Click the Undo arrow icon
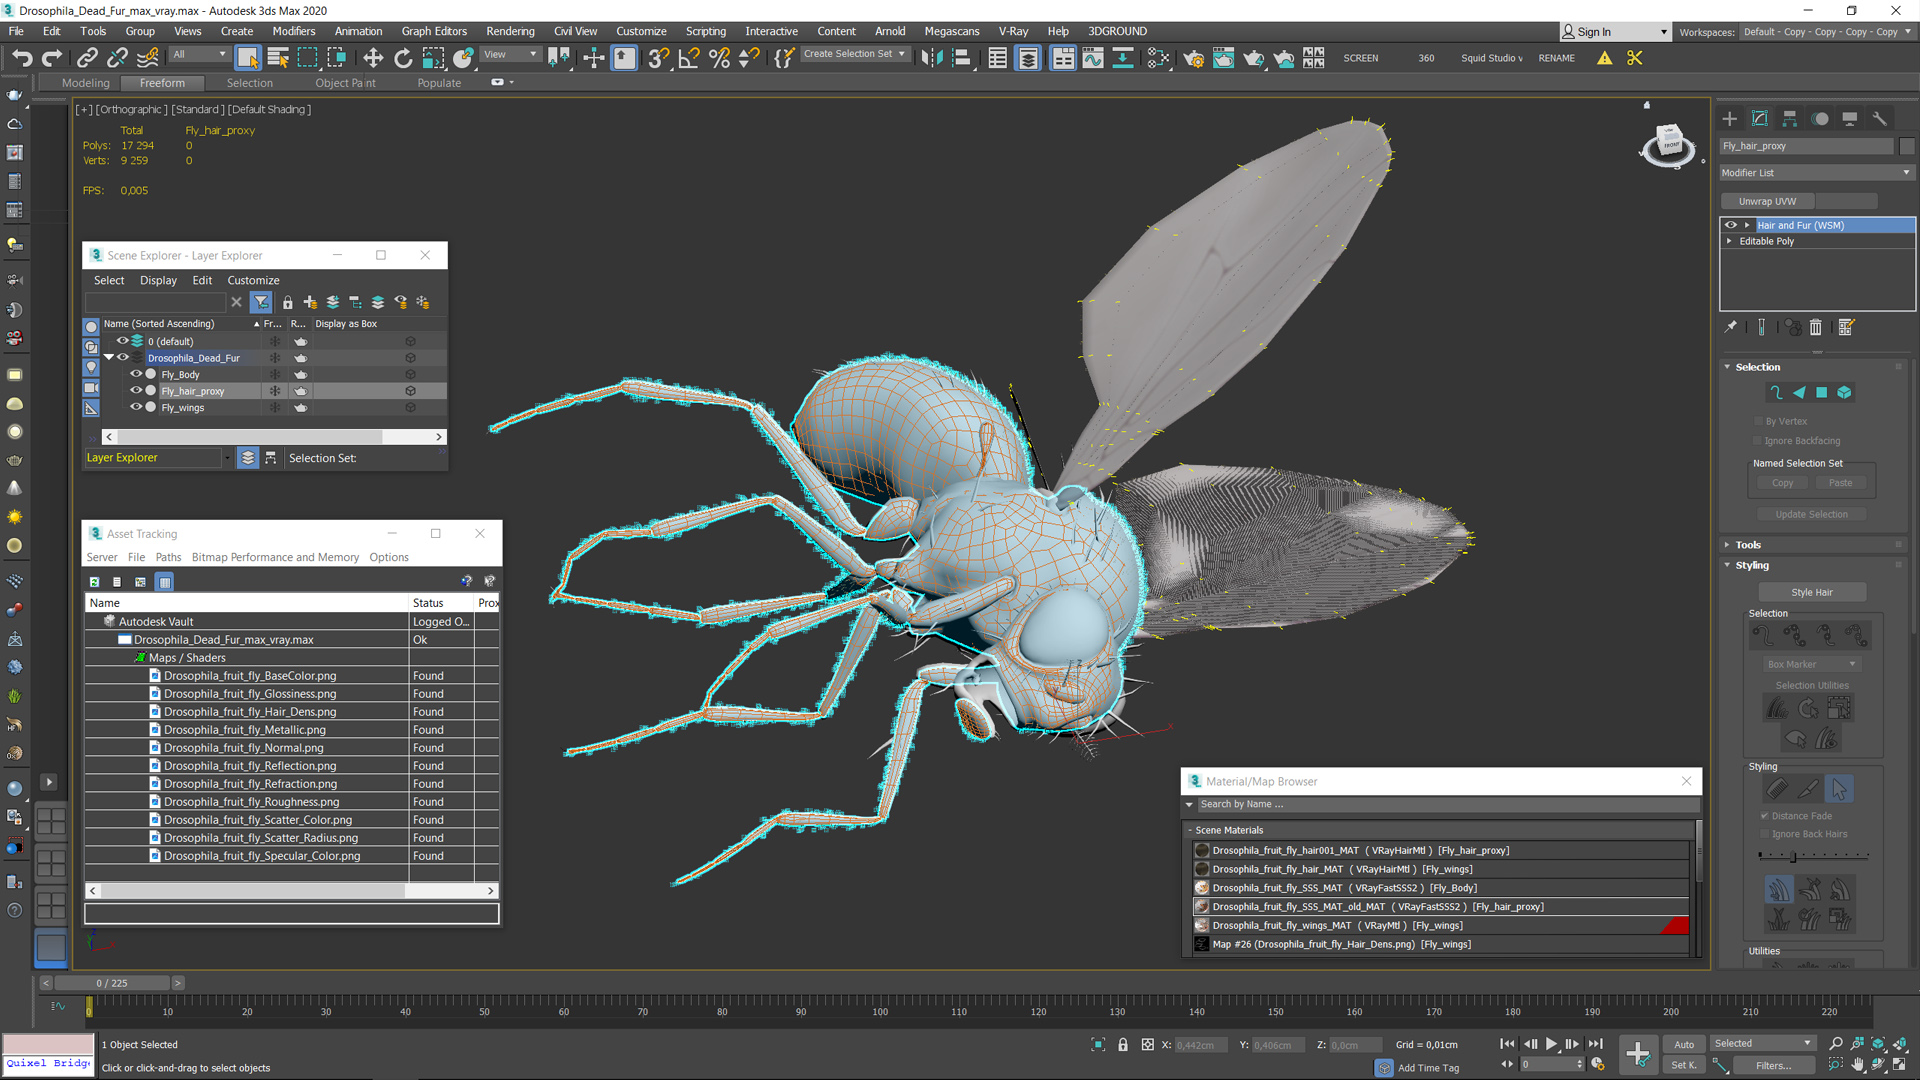1920x1080 pixels. (22, 58)
